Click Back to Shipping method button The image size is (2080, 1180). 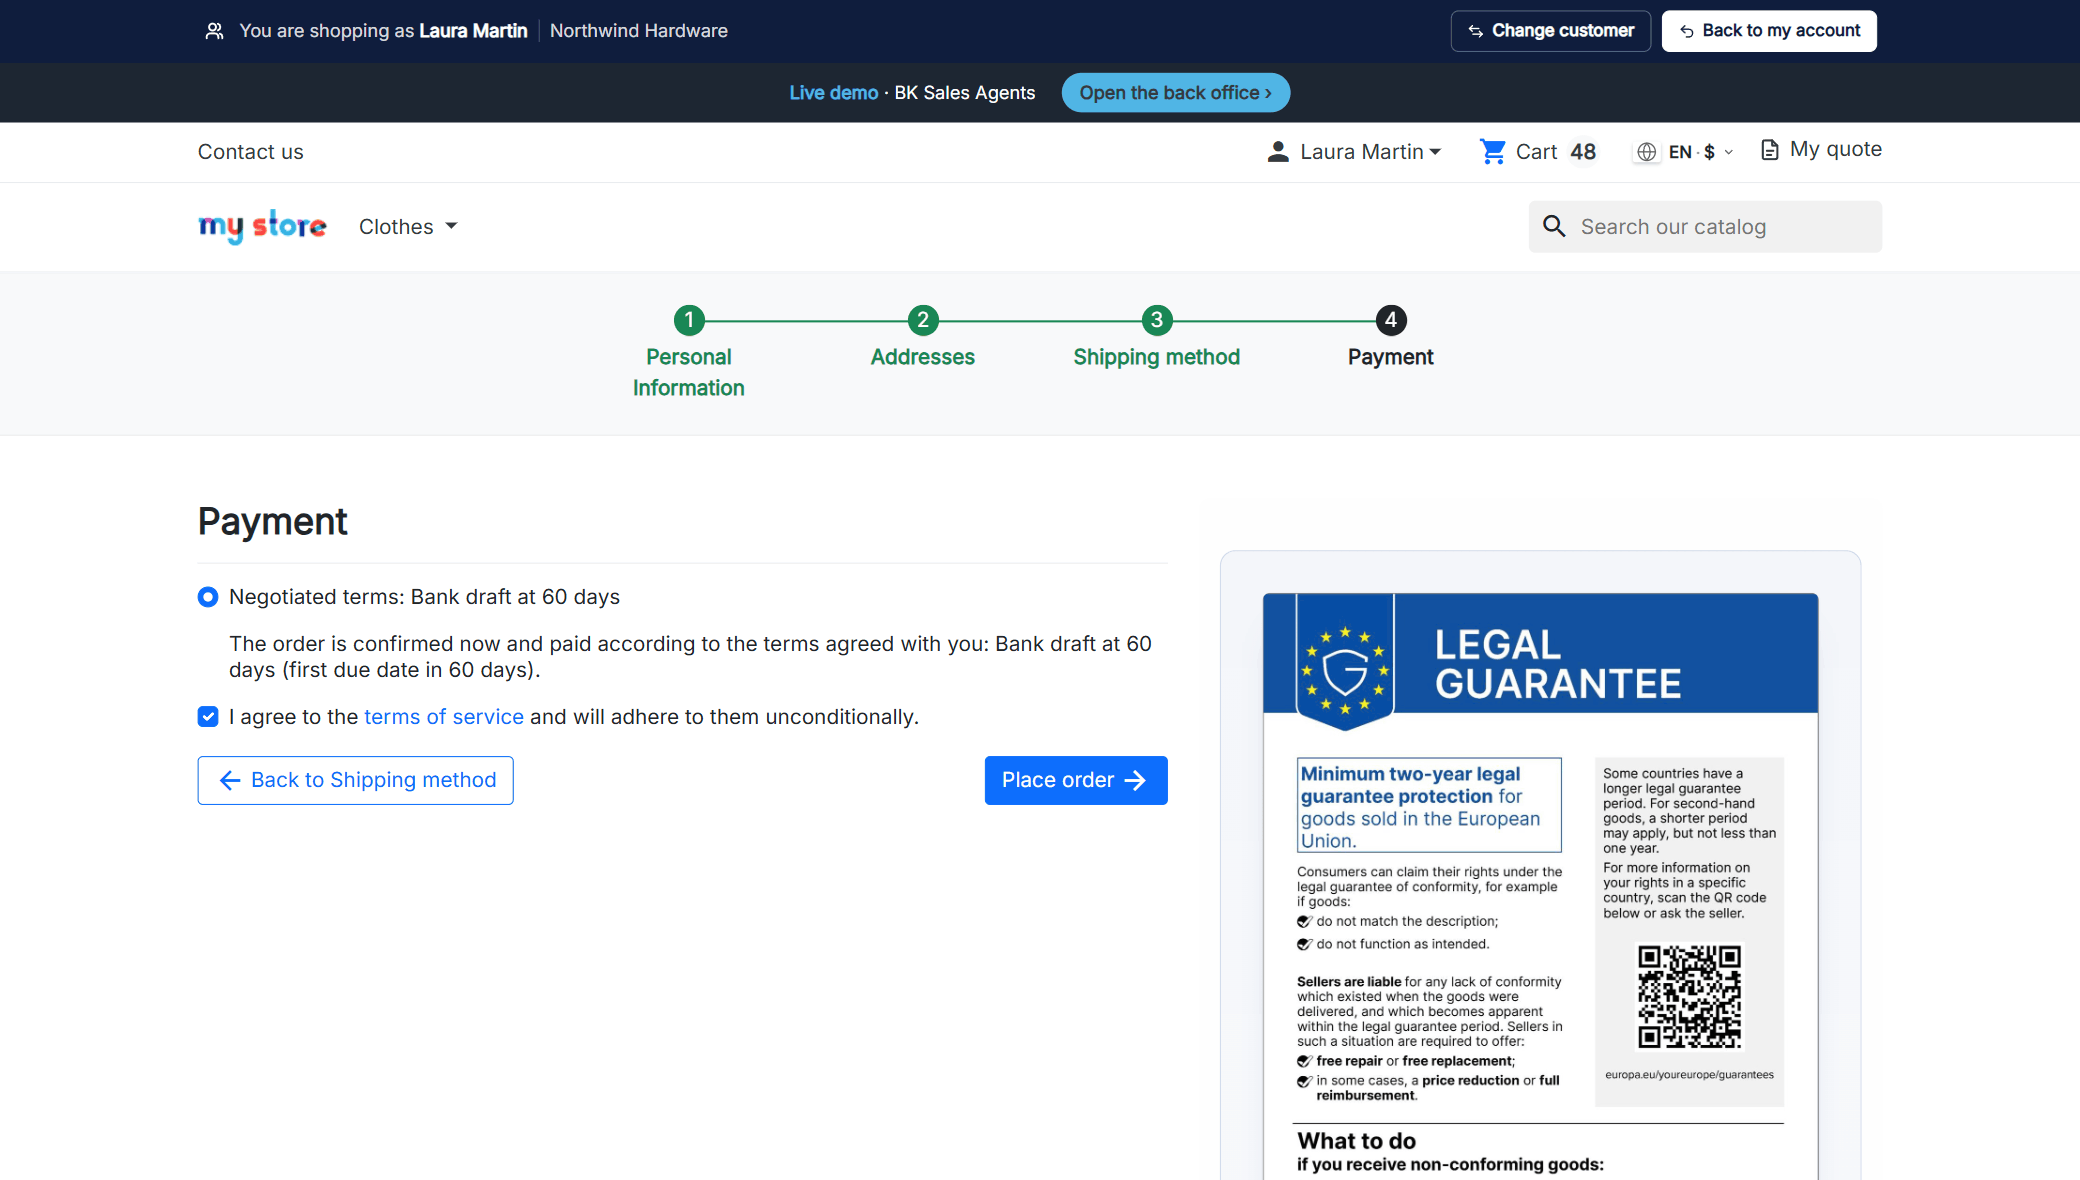[x=356, y=780]
